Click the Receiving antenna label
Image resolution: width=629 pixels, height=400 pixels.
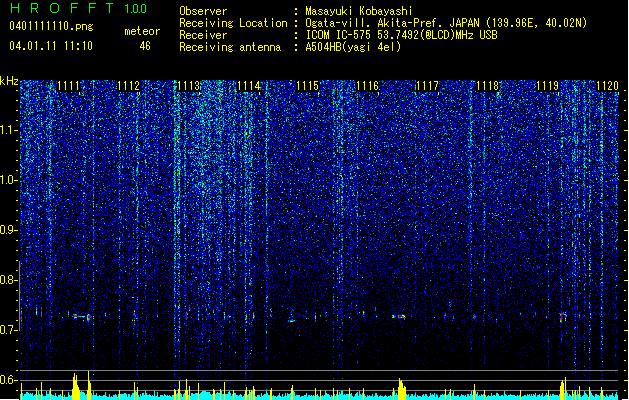coord(230,47)
